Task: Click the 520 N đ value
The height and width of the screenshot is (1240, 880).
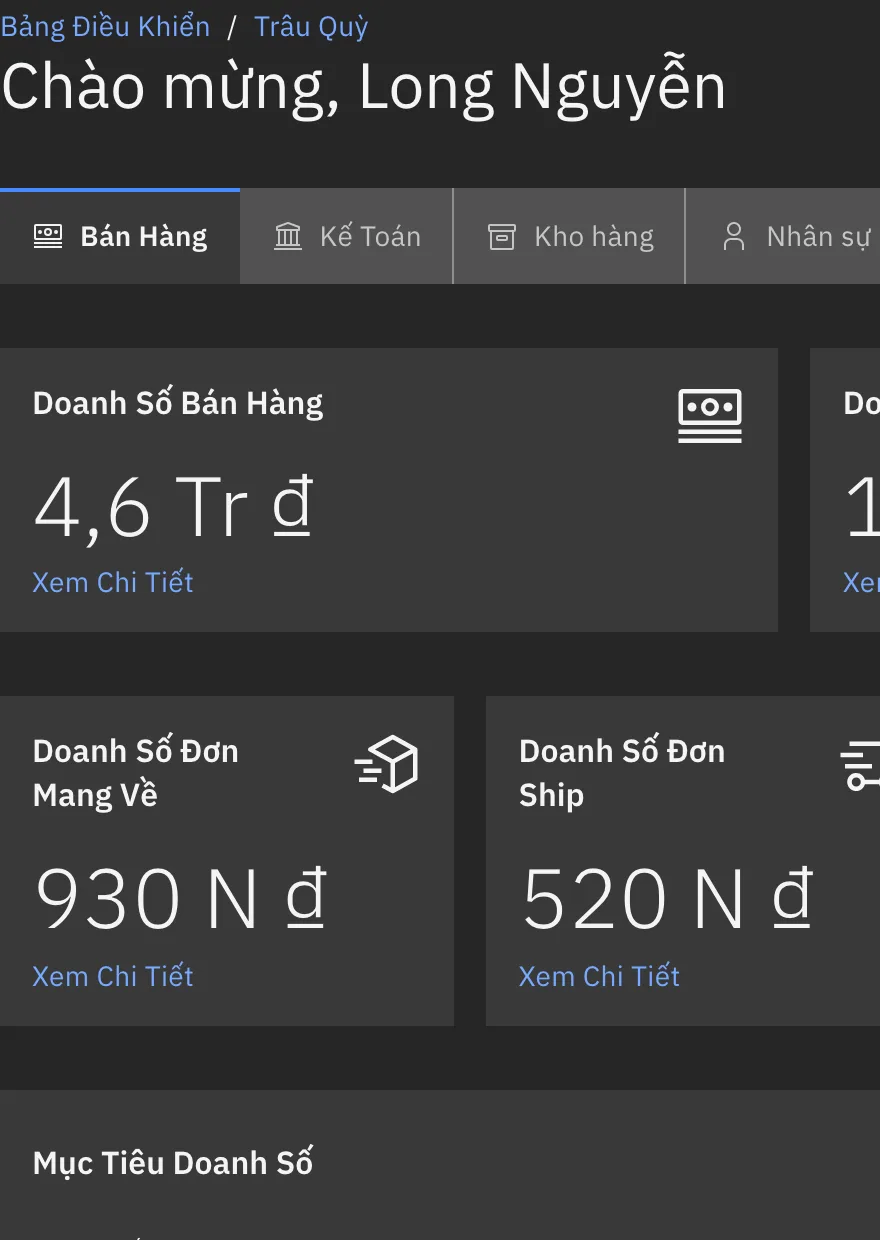Action: point(668,898)
